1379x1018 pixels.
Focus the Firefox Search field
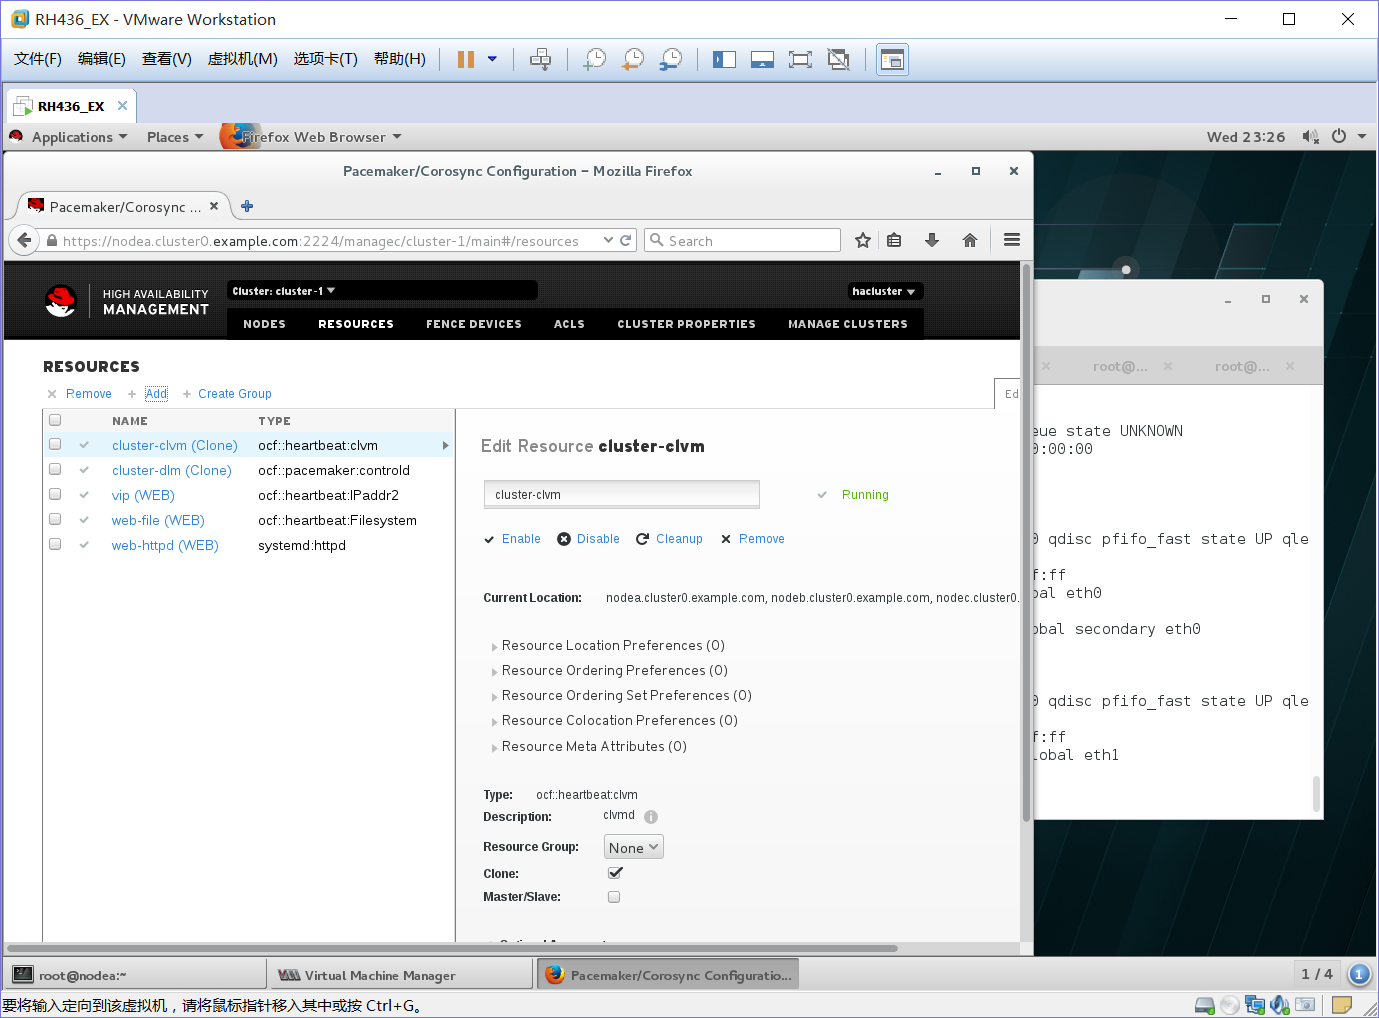click(743, 240)
